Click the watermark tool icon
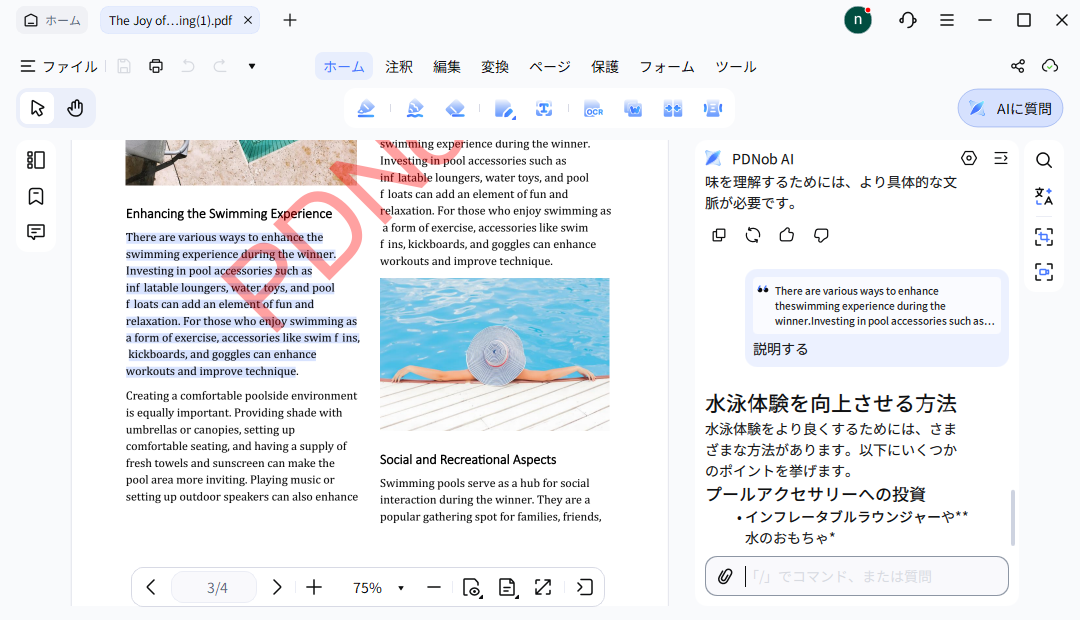 pyautogui.click(x=633, y=108)
